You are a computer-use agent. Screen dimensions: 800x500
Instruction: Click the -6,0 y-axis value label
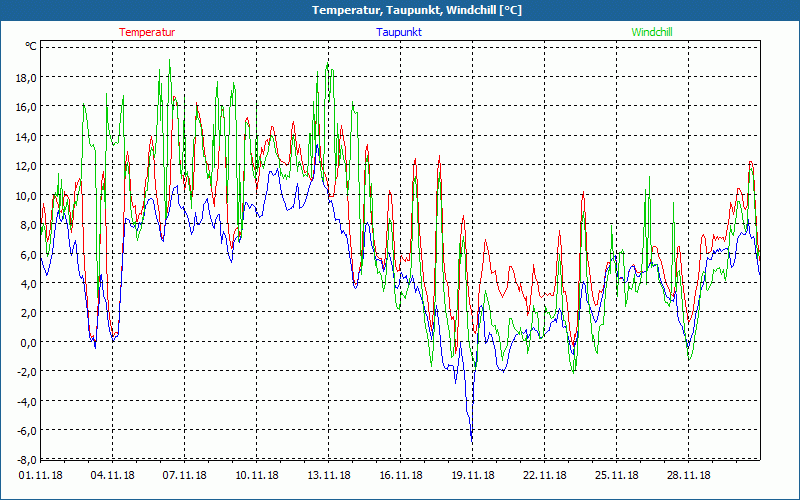coord(25,431)
